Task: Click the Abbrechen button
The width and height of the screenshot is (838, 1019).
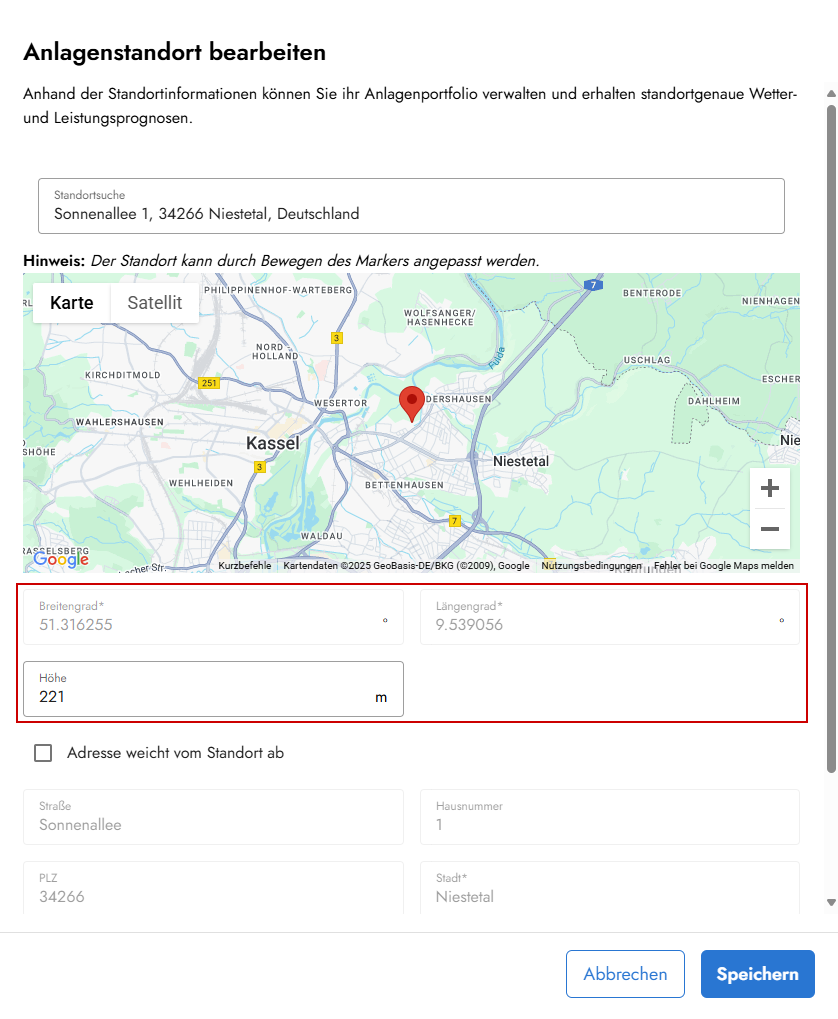Action: coord(625,974)
